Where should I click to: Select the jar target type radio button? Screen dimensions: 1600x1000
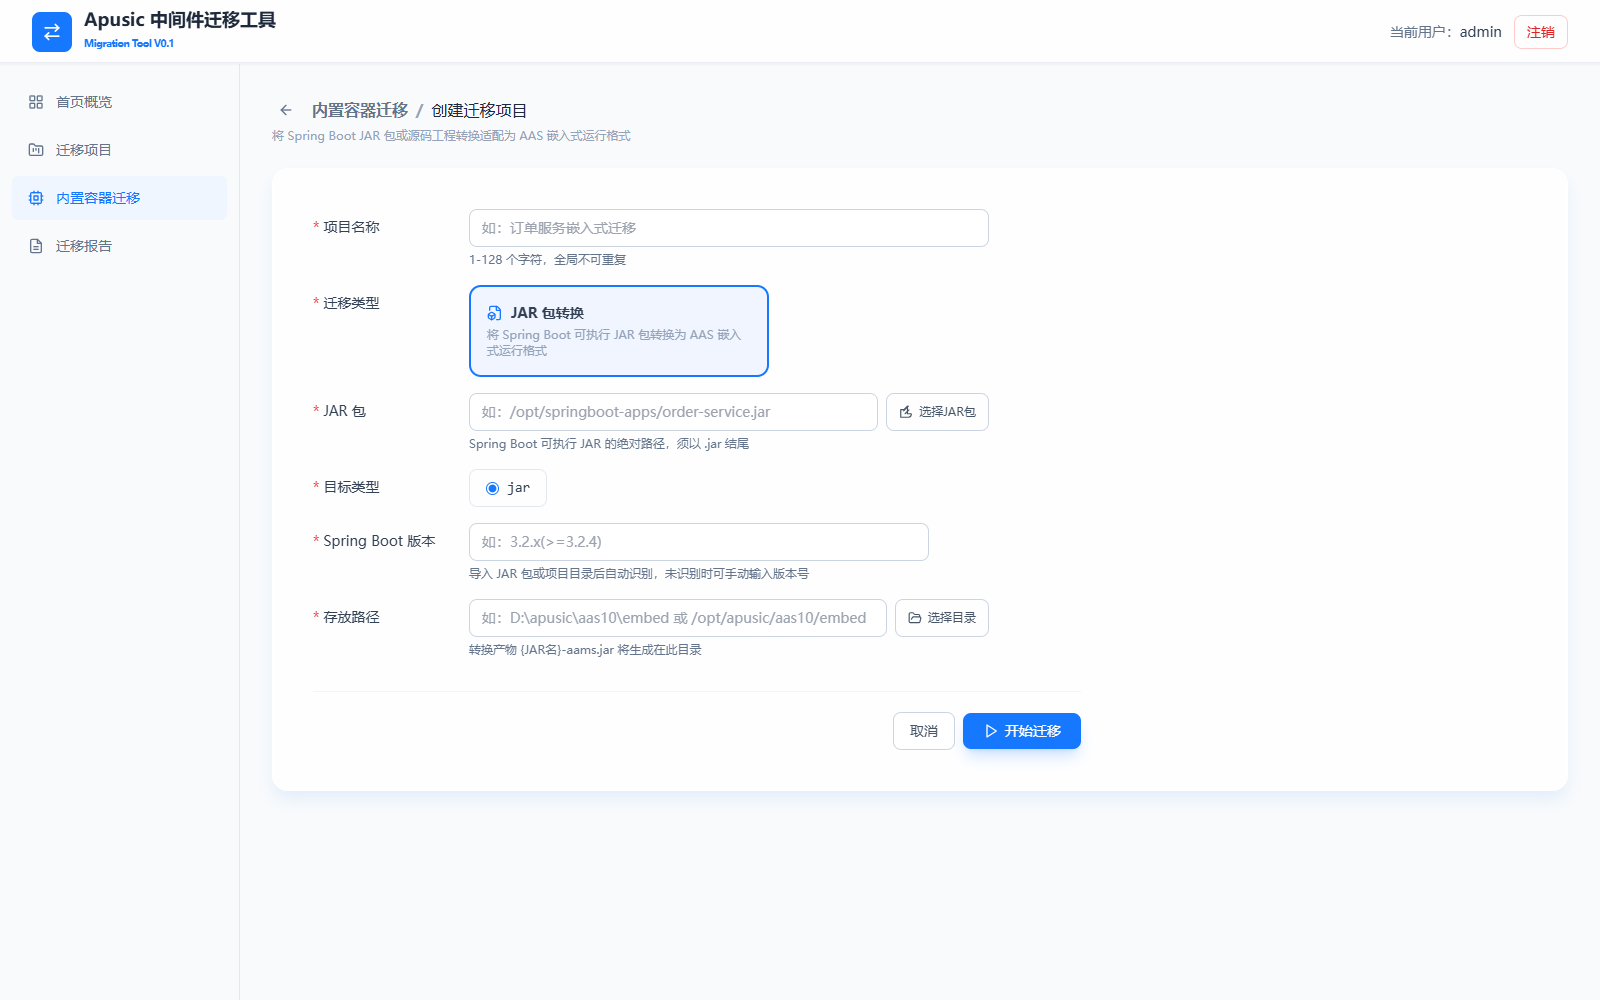492,488
